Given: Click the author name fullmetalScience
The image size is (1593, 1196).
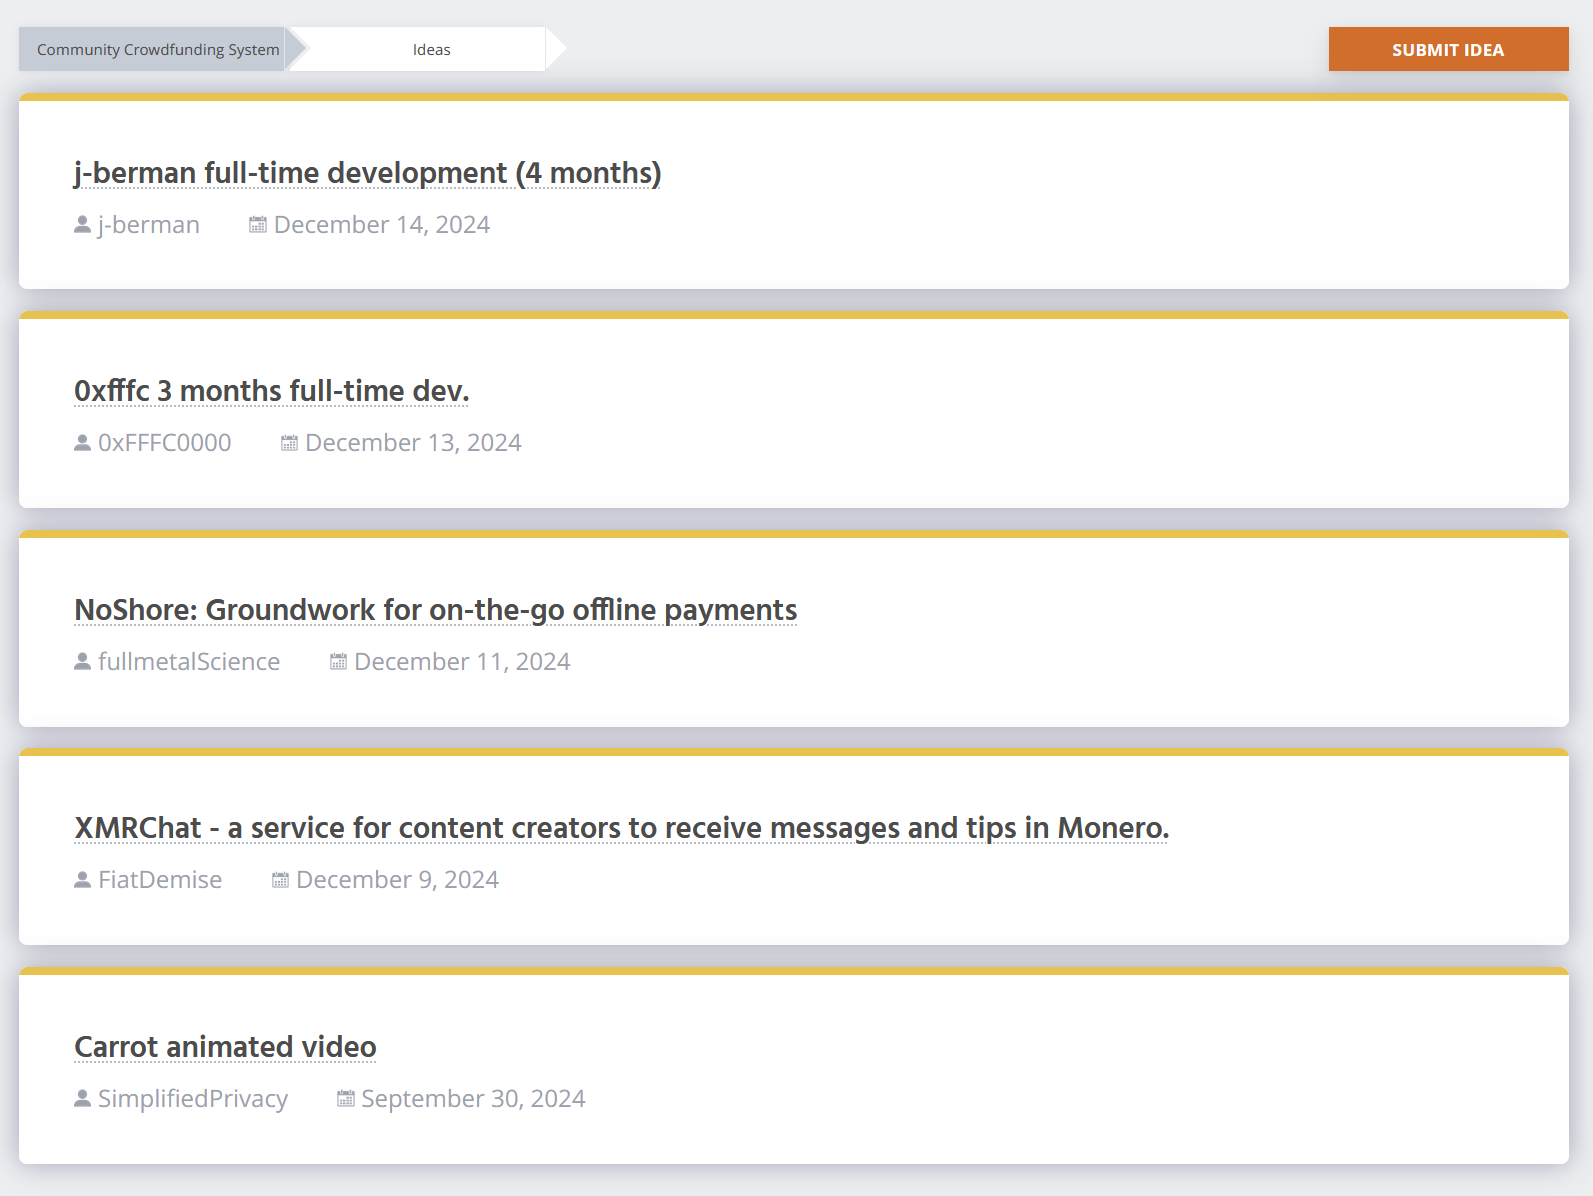Looking at the screenshot, I should pyautogui.click(x=189, y=662).
